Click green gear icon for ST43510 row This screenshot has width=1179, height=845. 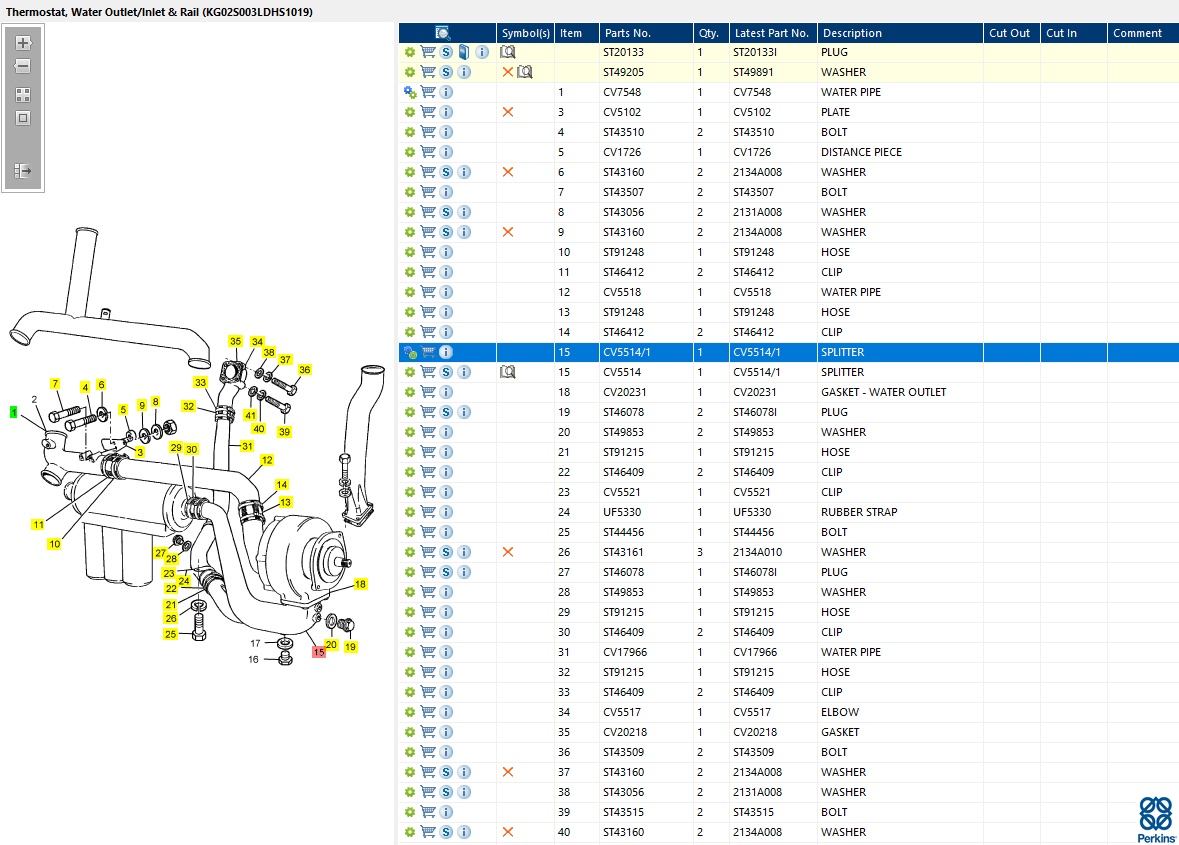pyautogui.click(x=410, y=132)
